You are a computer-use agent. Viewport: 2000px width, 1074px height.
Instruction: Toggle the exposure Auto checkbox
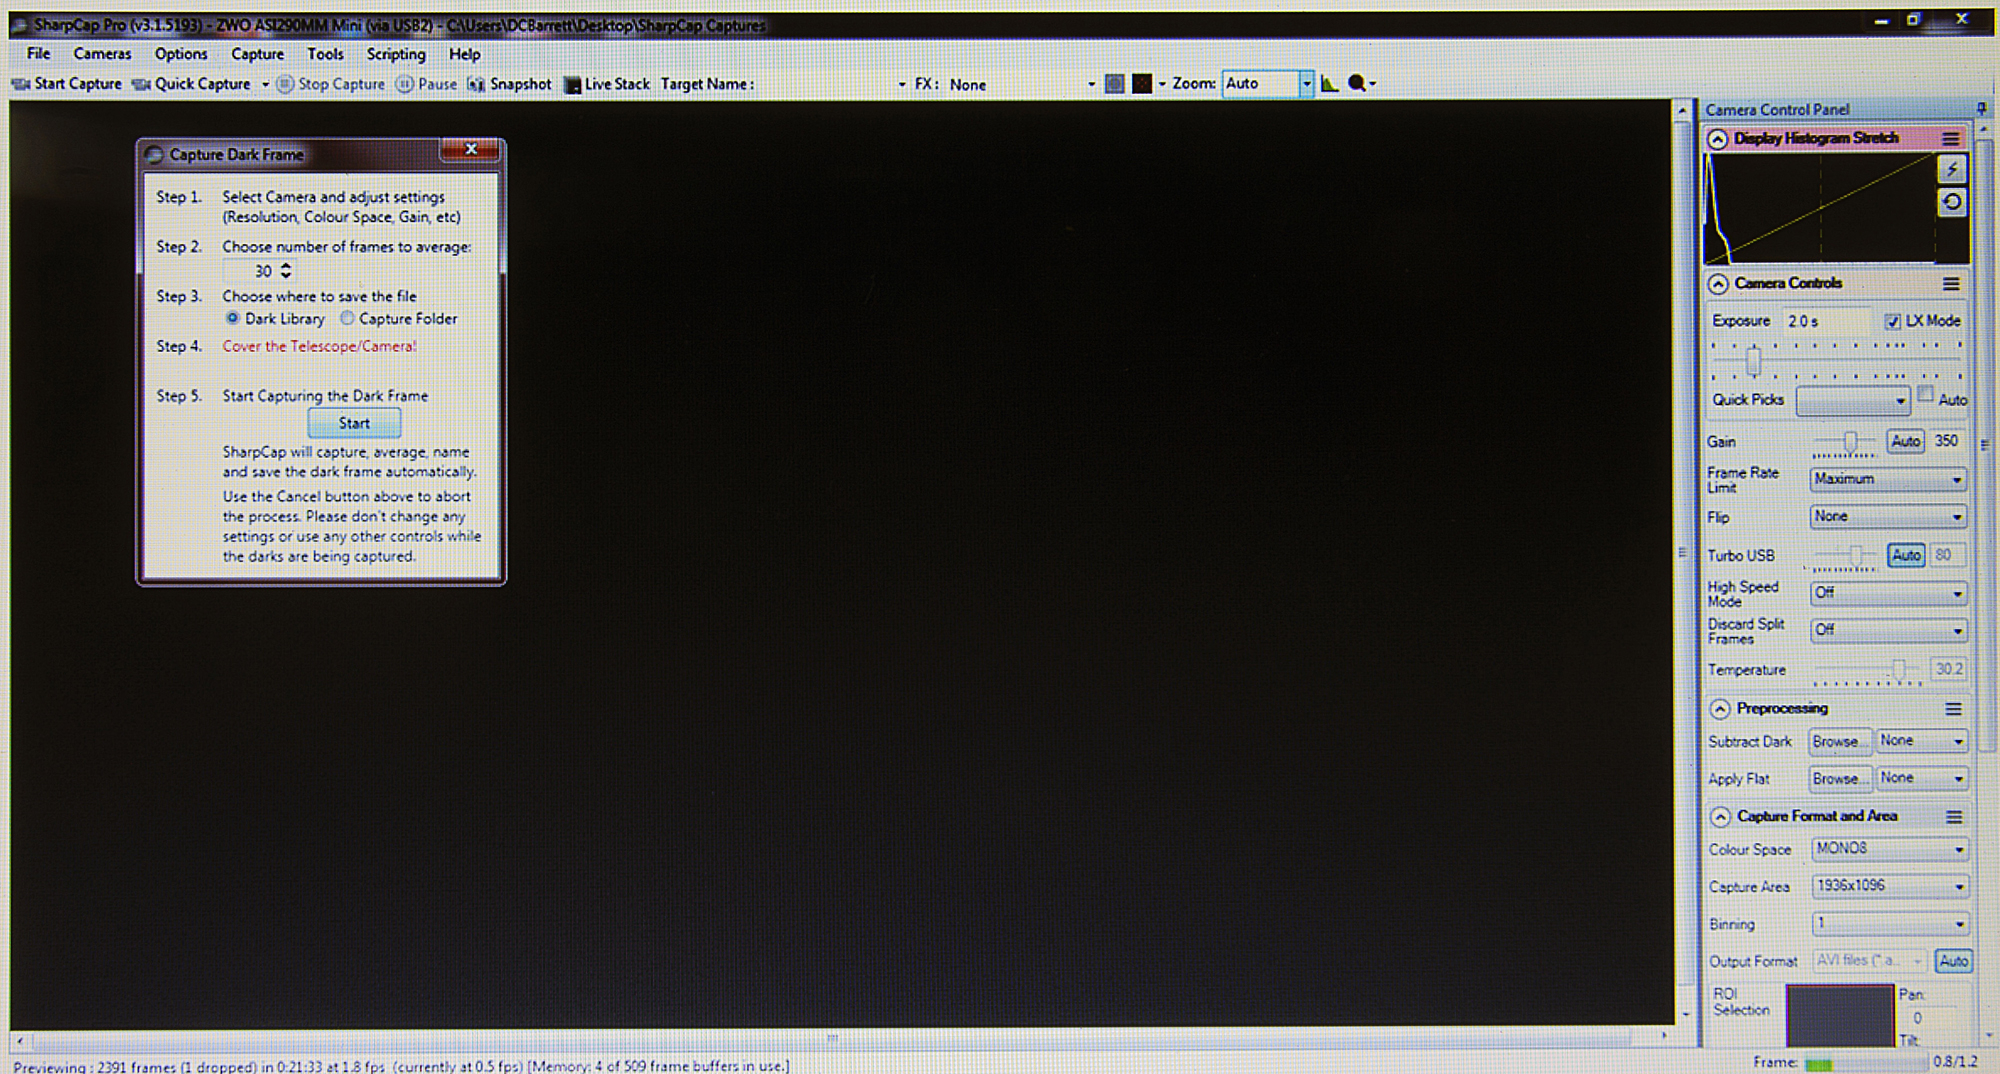1925,395
